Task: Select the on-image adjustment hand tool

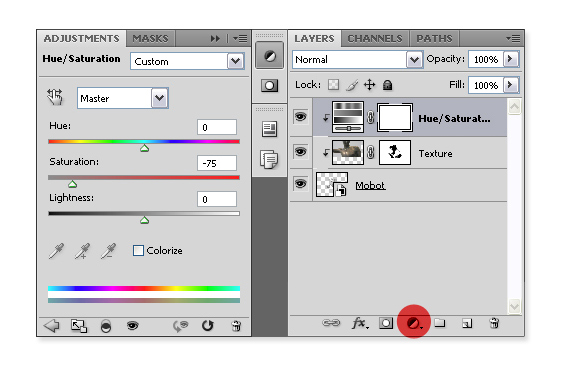Action: (55, 97)
